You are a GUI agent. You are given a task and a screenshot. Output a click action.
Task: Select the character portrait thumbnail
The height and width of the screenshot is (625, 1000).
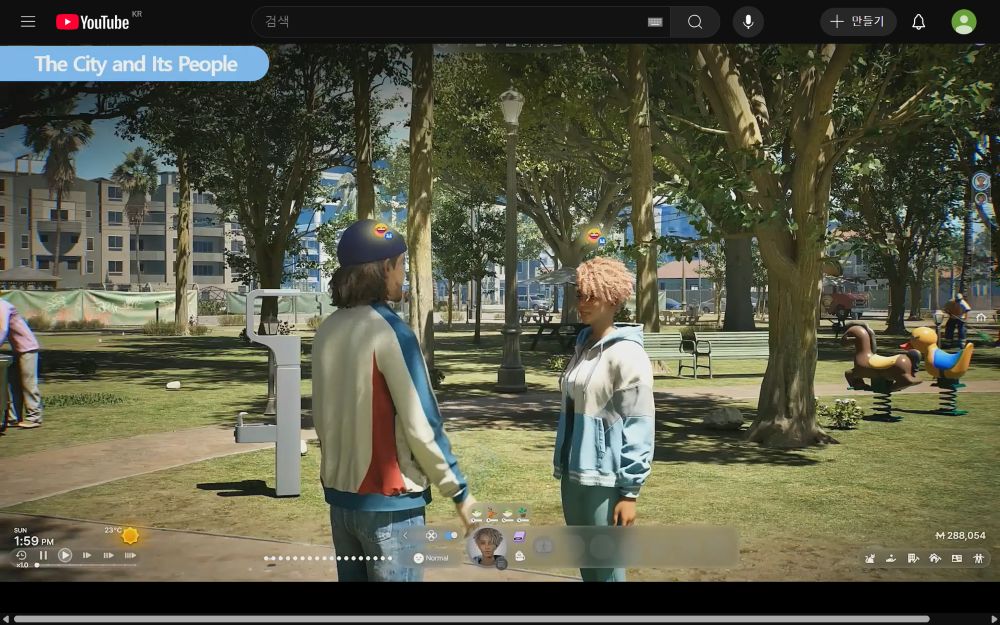click(488, 546)
